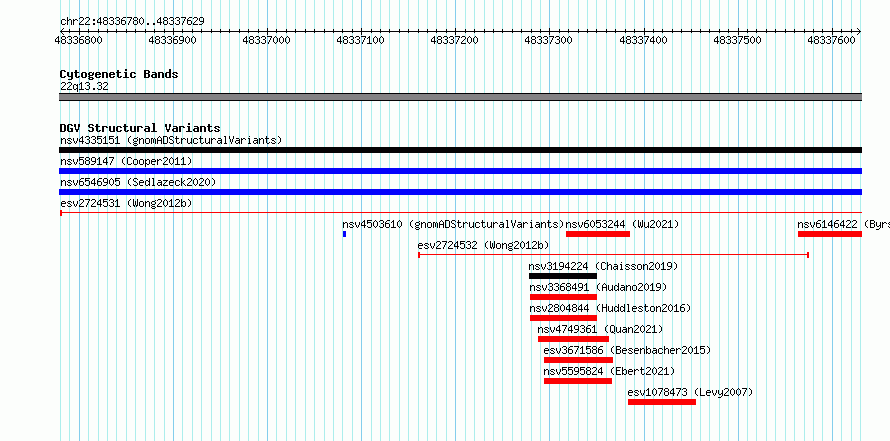Open nsv2804844 (Huddleston2016) label
890x441 pixels.
tap(610, 308)
